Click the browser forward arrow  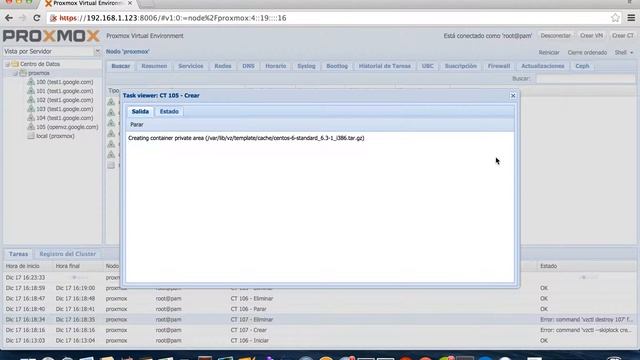(22, 18)
